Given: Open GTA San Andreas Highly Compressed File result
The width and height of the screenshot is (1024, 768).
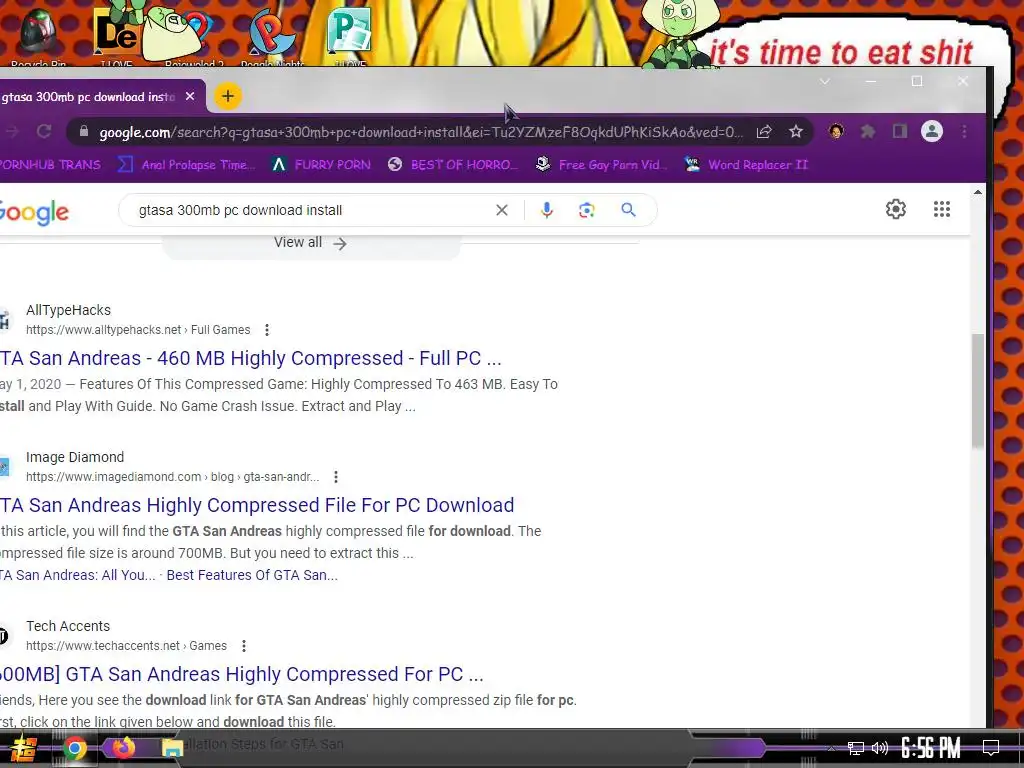Looking at the screenshot, I should (x=257, y=505).
